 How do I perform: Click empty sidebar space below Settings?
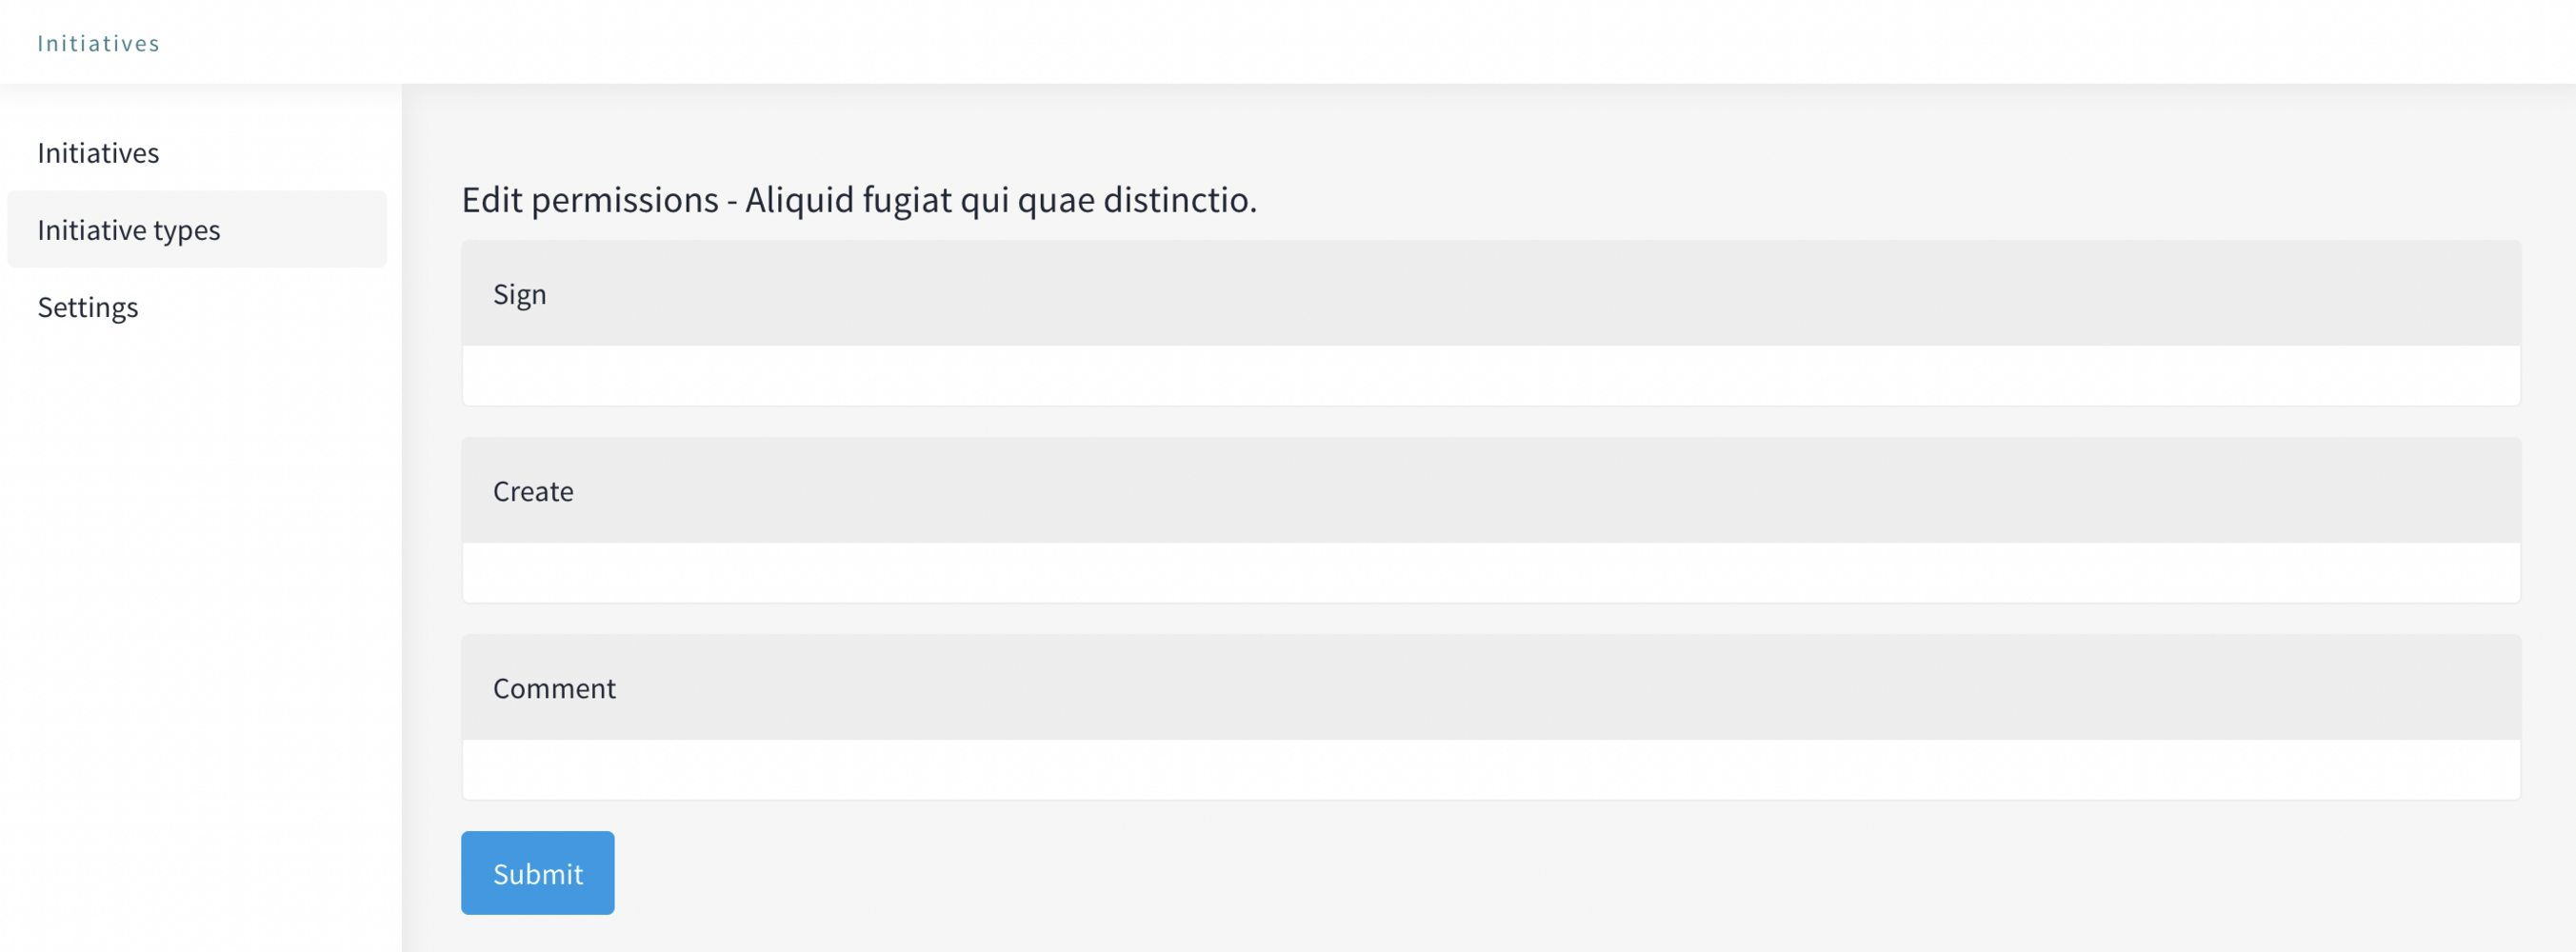200,600
